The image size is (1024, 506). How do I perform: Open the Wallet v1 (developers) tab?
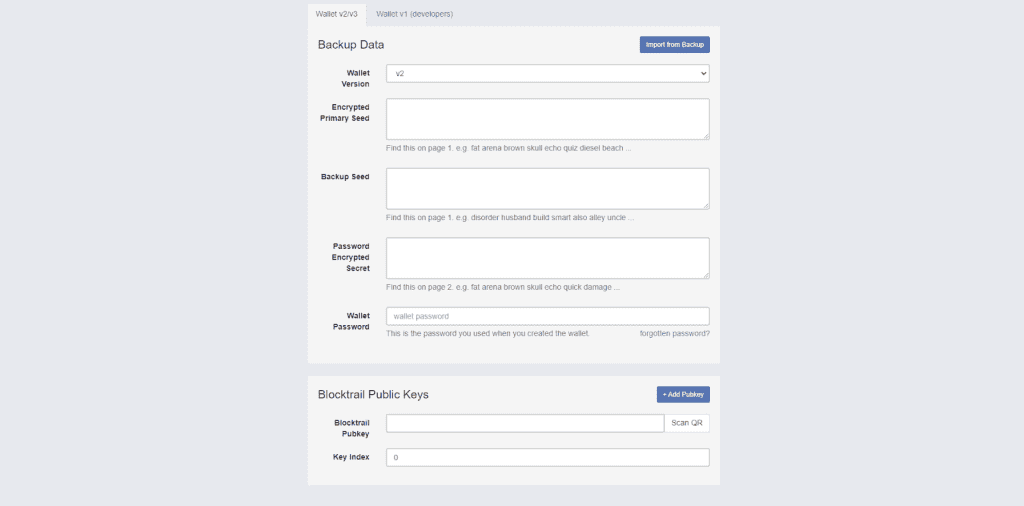coord(414,14)
